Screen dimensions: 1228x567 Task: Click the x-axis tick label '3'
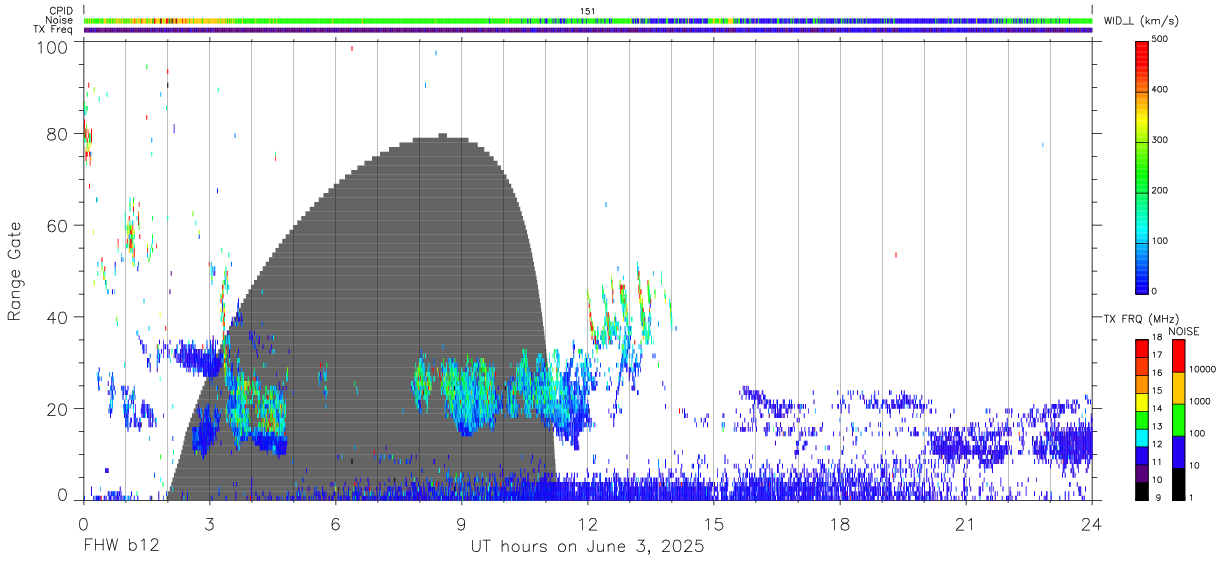pos(209,523)
